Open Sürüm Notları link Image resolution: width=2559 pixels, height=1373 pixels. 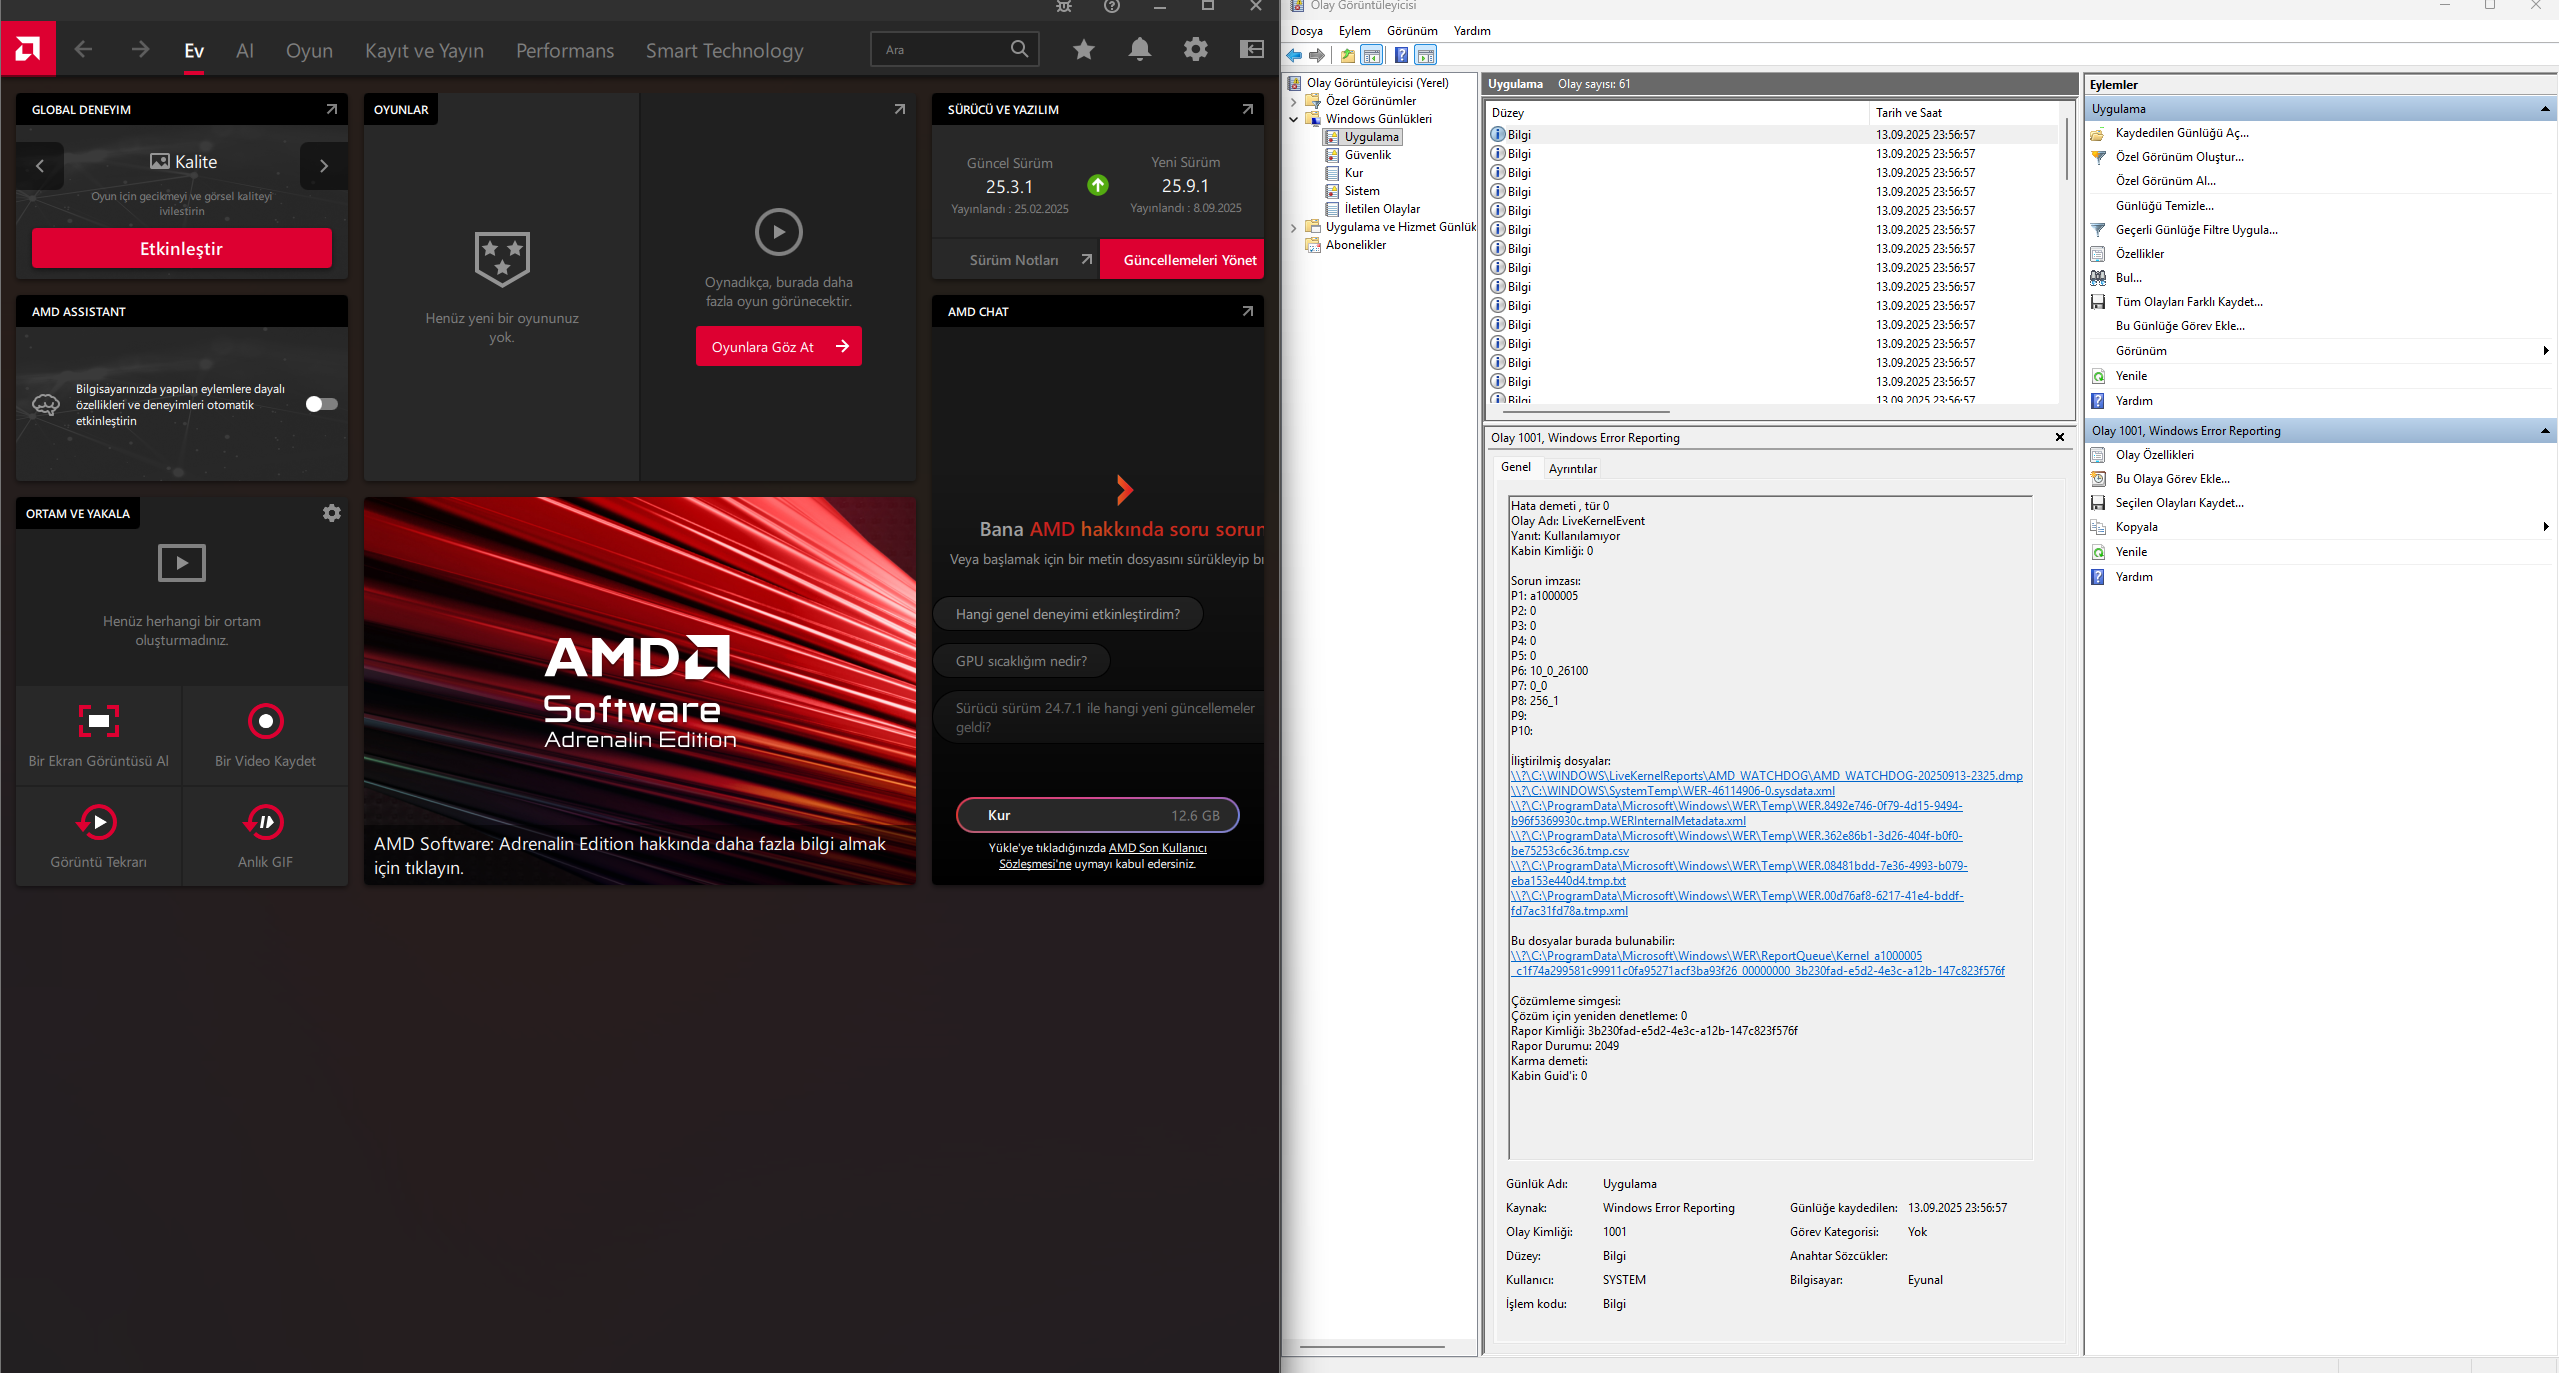point(1016,260)
